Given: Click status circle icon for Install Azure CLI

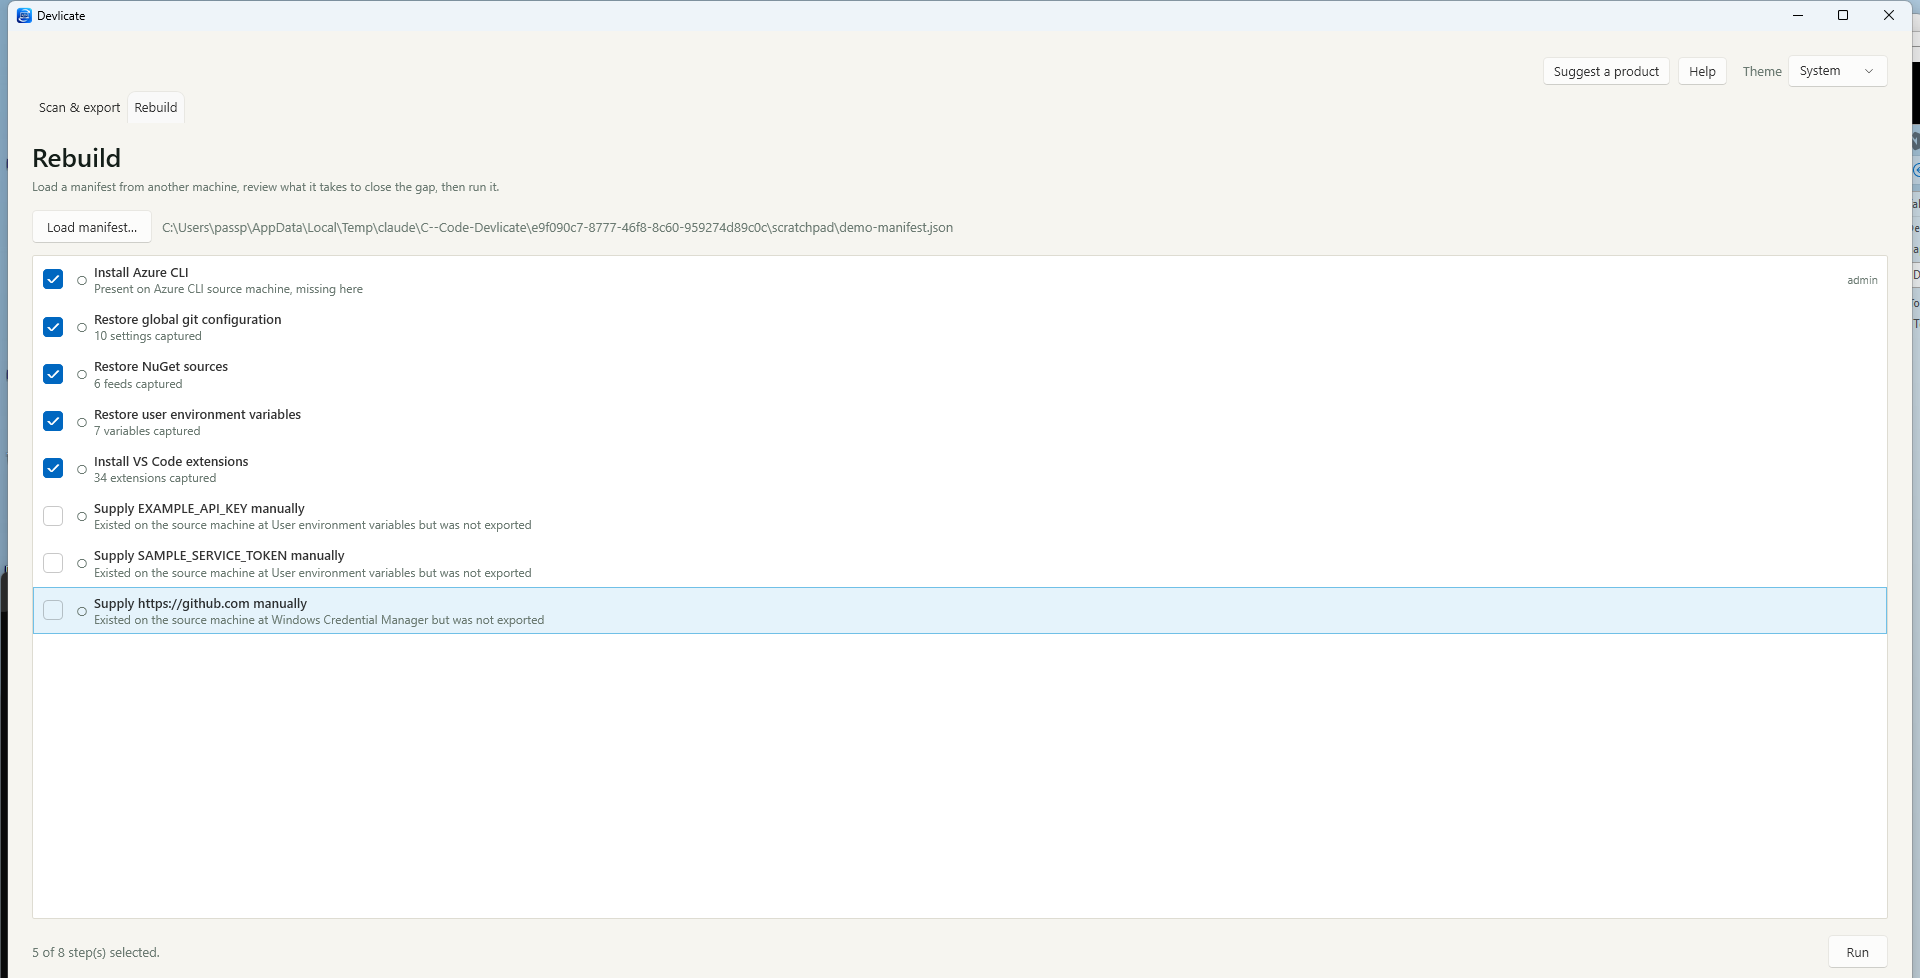Looking at the screenshot, I should click(x=82, y=281).
